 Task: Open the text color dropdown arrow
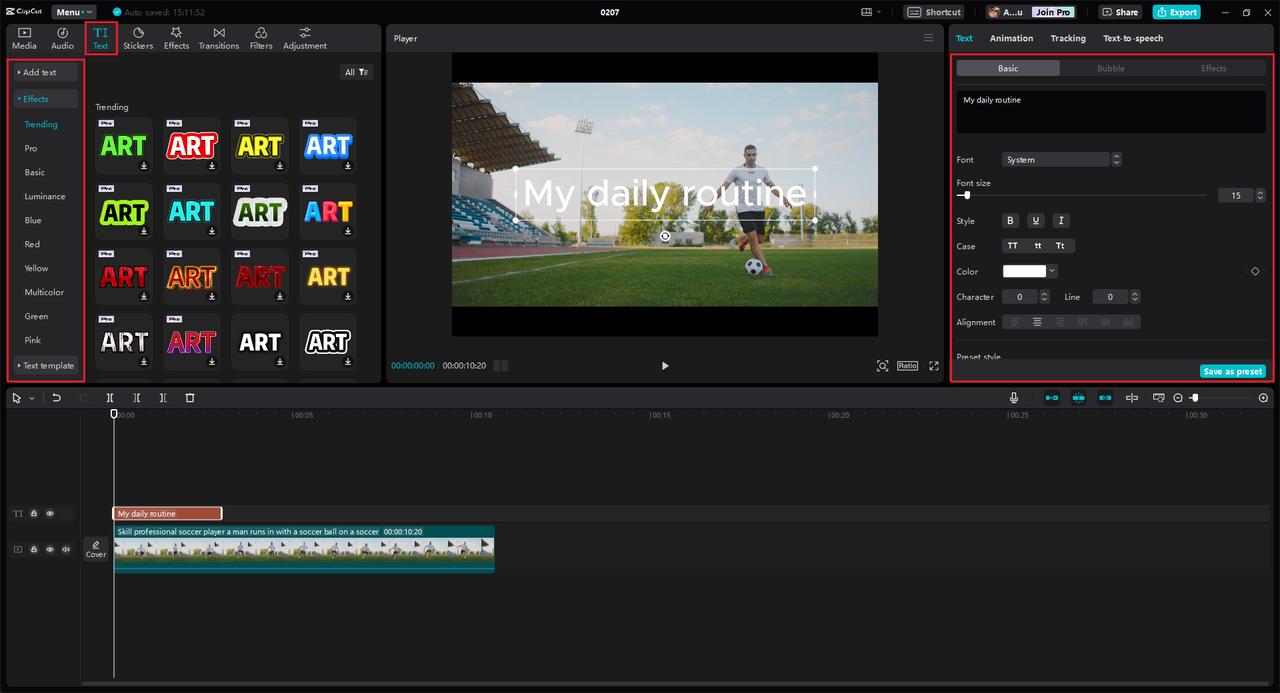click(x=1052, y=271)
